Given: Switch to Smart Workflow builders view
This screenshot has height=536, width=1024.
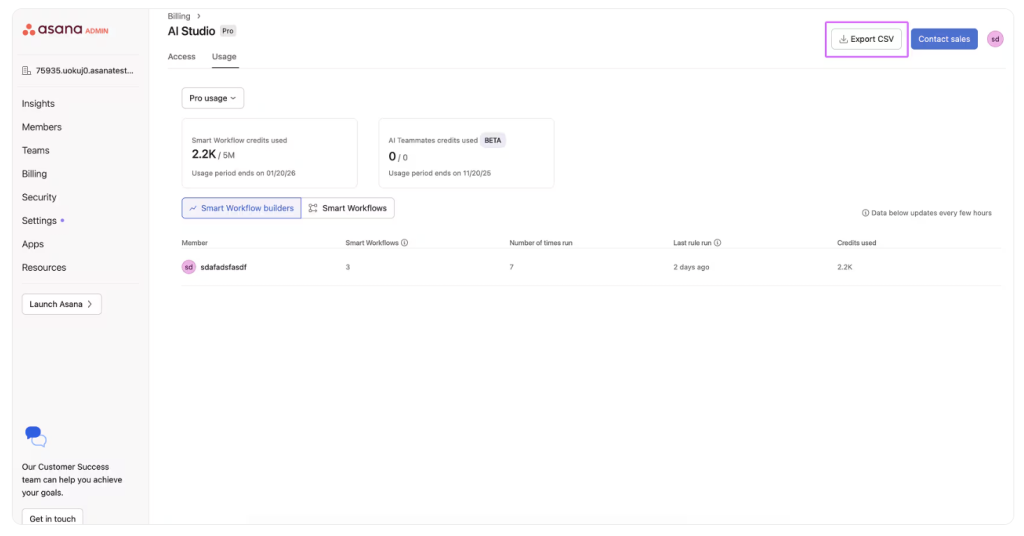Looking at the screenshot, I should [x=241, y=208].
